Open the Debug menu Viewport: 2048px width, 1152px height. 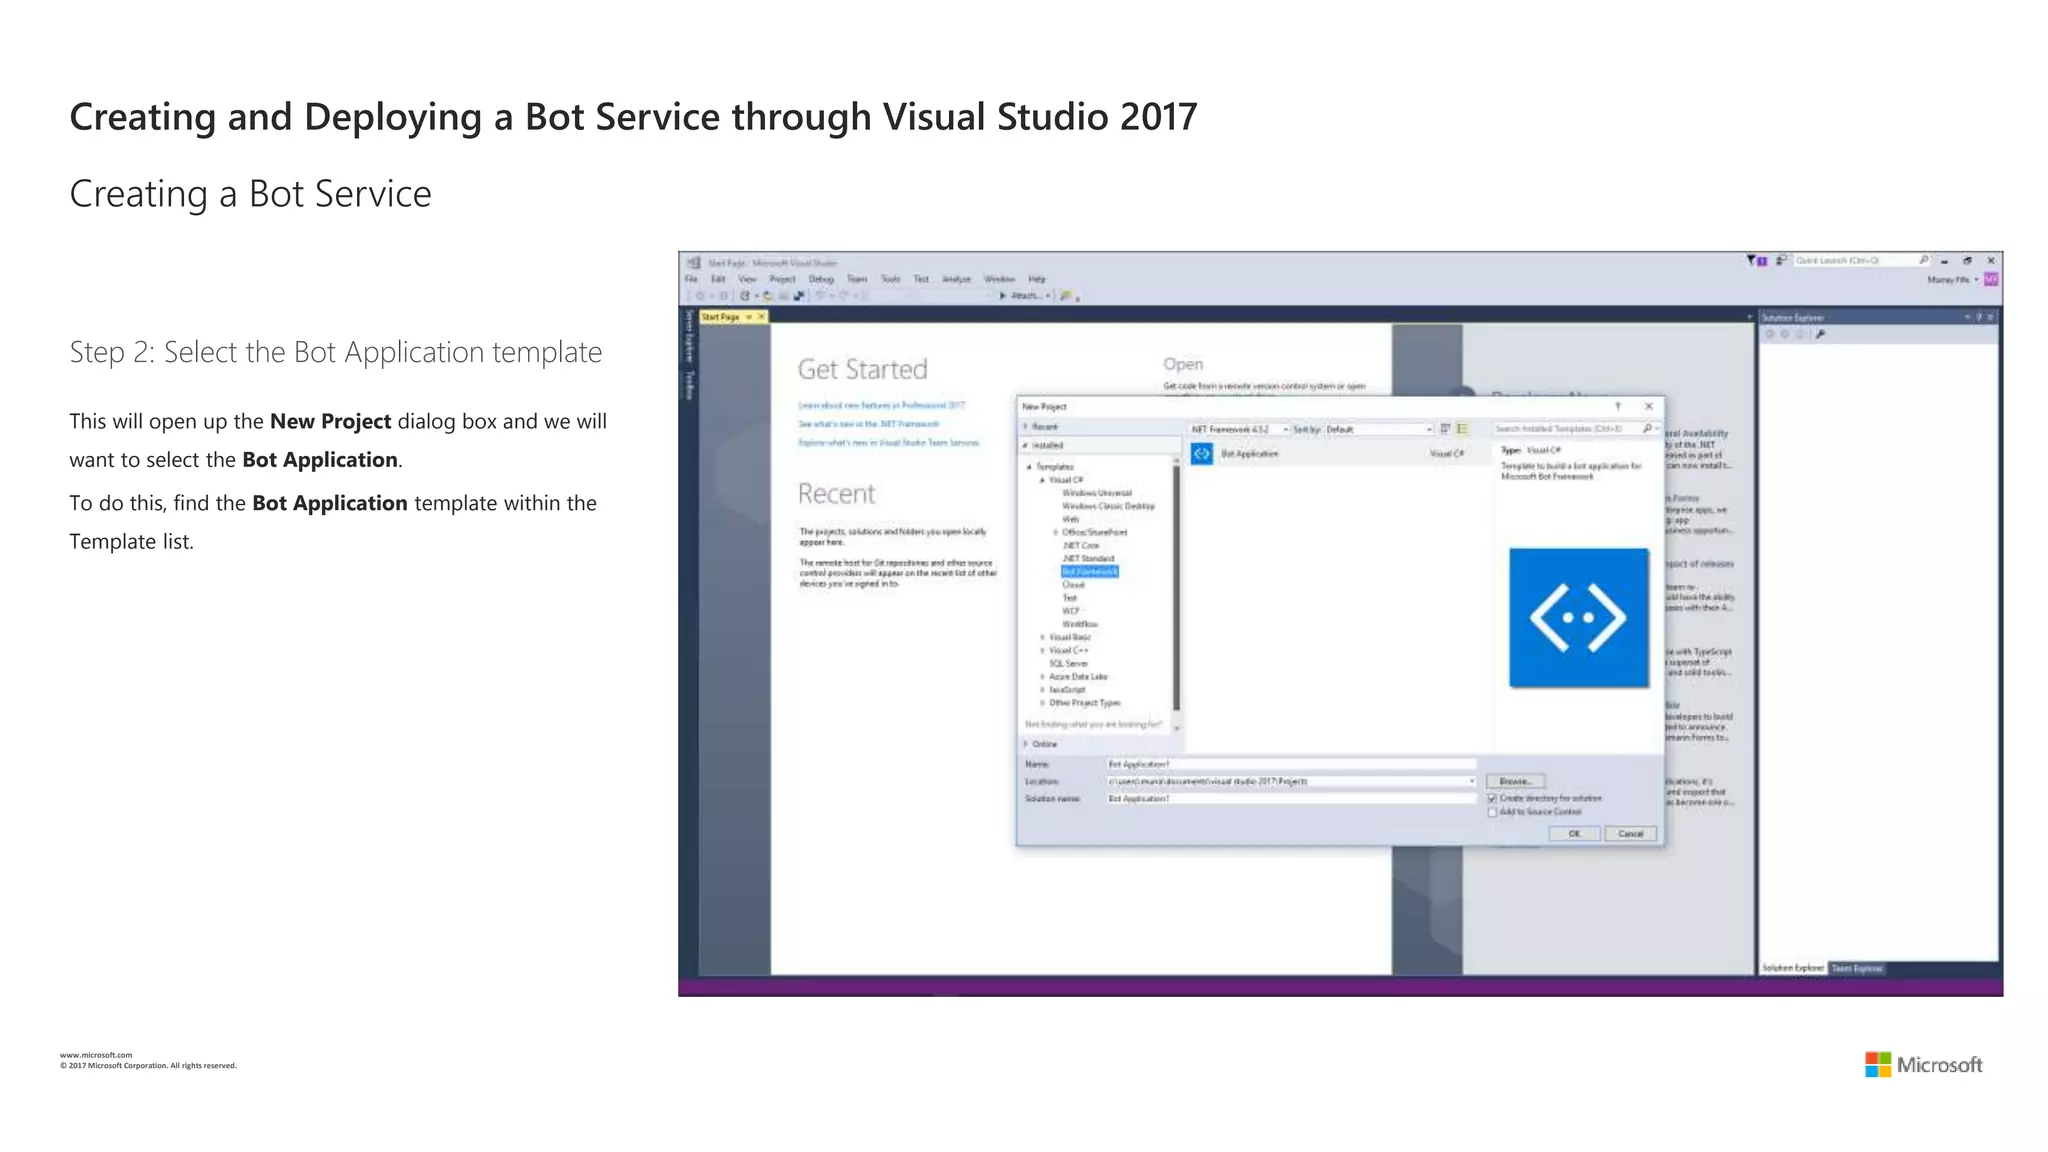tap(821, 279)
